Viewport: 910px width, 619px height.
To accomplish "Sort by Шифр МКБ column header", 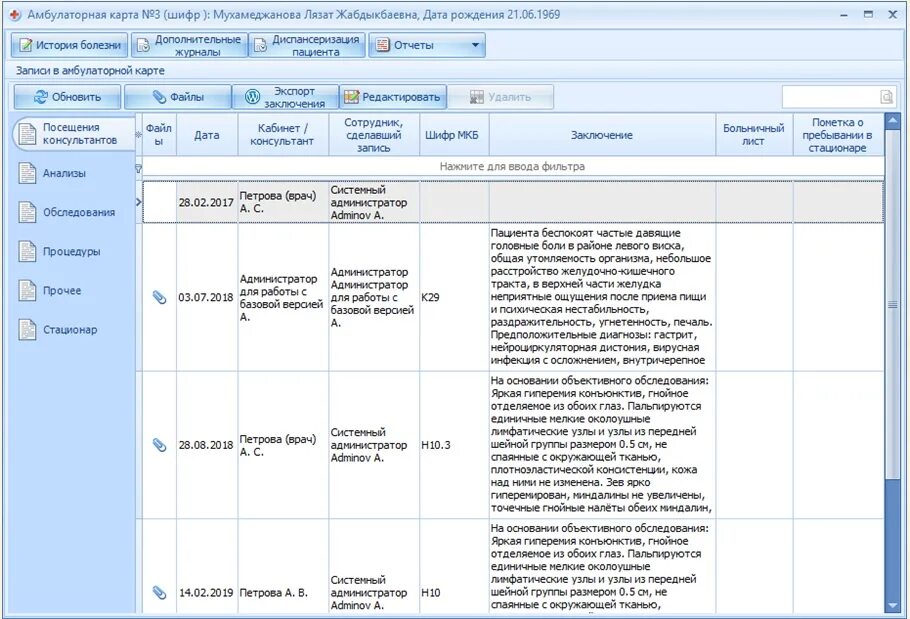I will coord(454,135).
